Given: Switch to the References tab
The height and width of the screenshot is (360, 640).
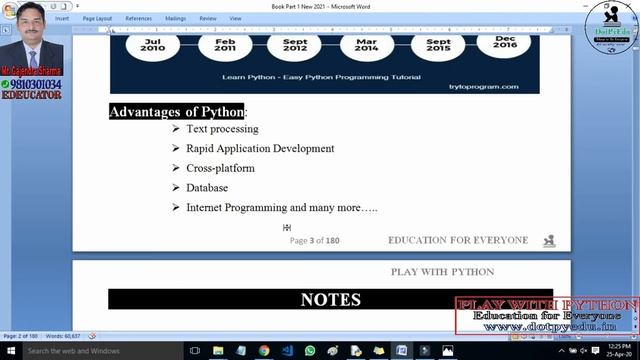Looking at the screenshot, I should coord(138,18).
